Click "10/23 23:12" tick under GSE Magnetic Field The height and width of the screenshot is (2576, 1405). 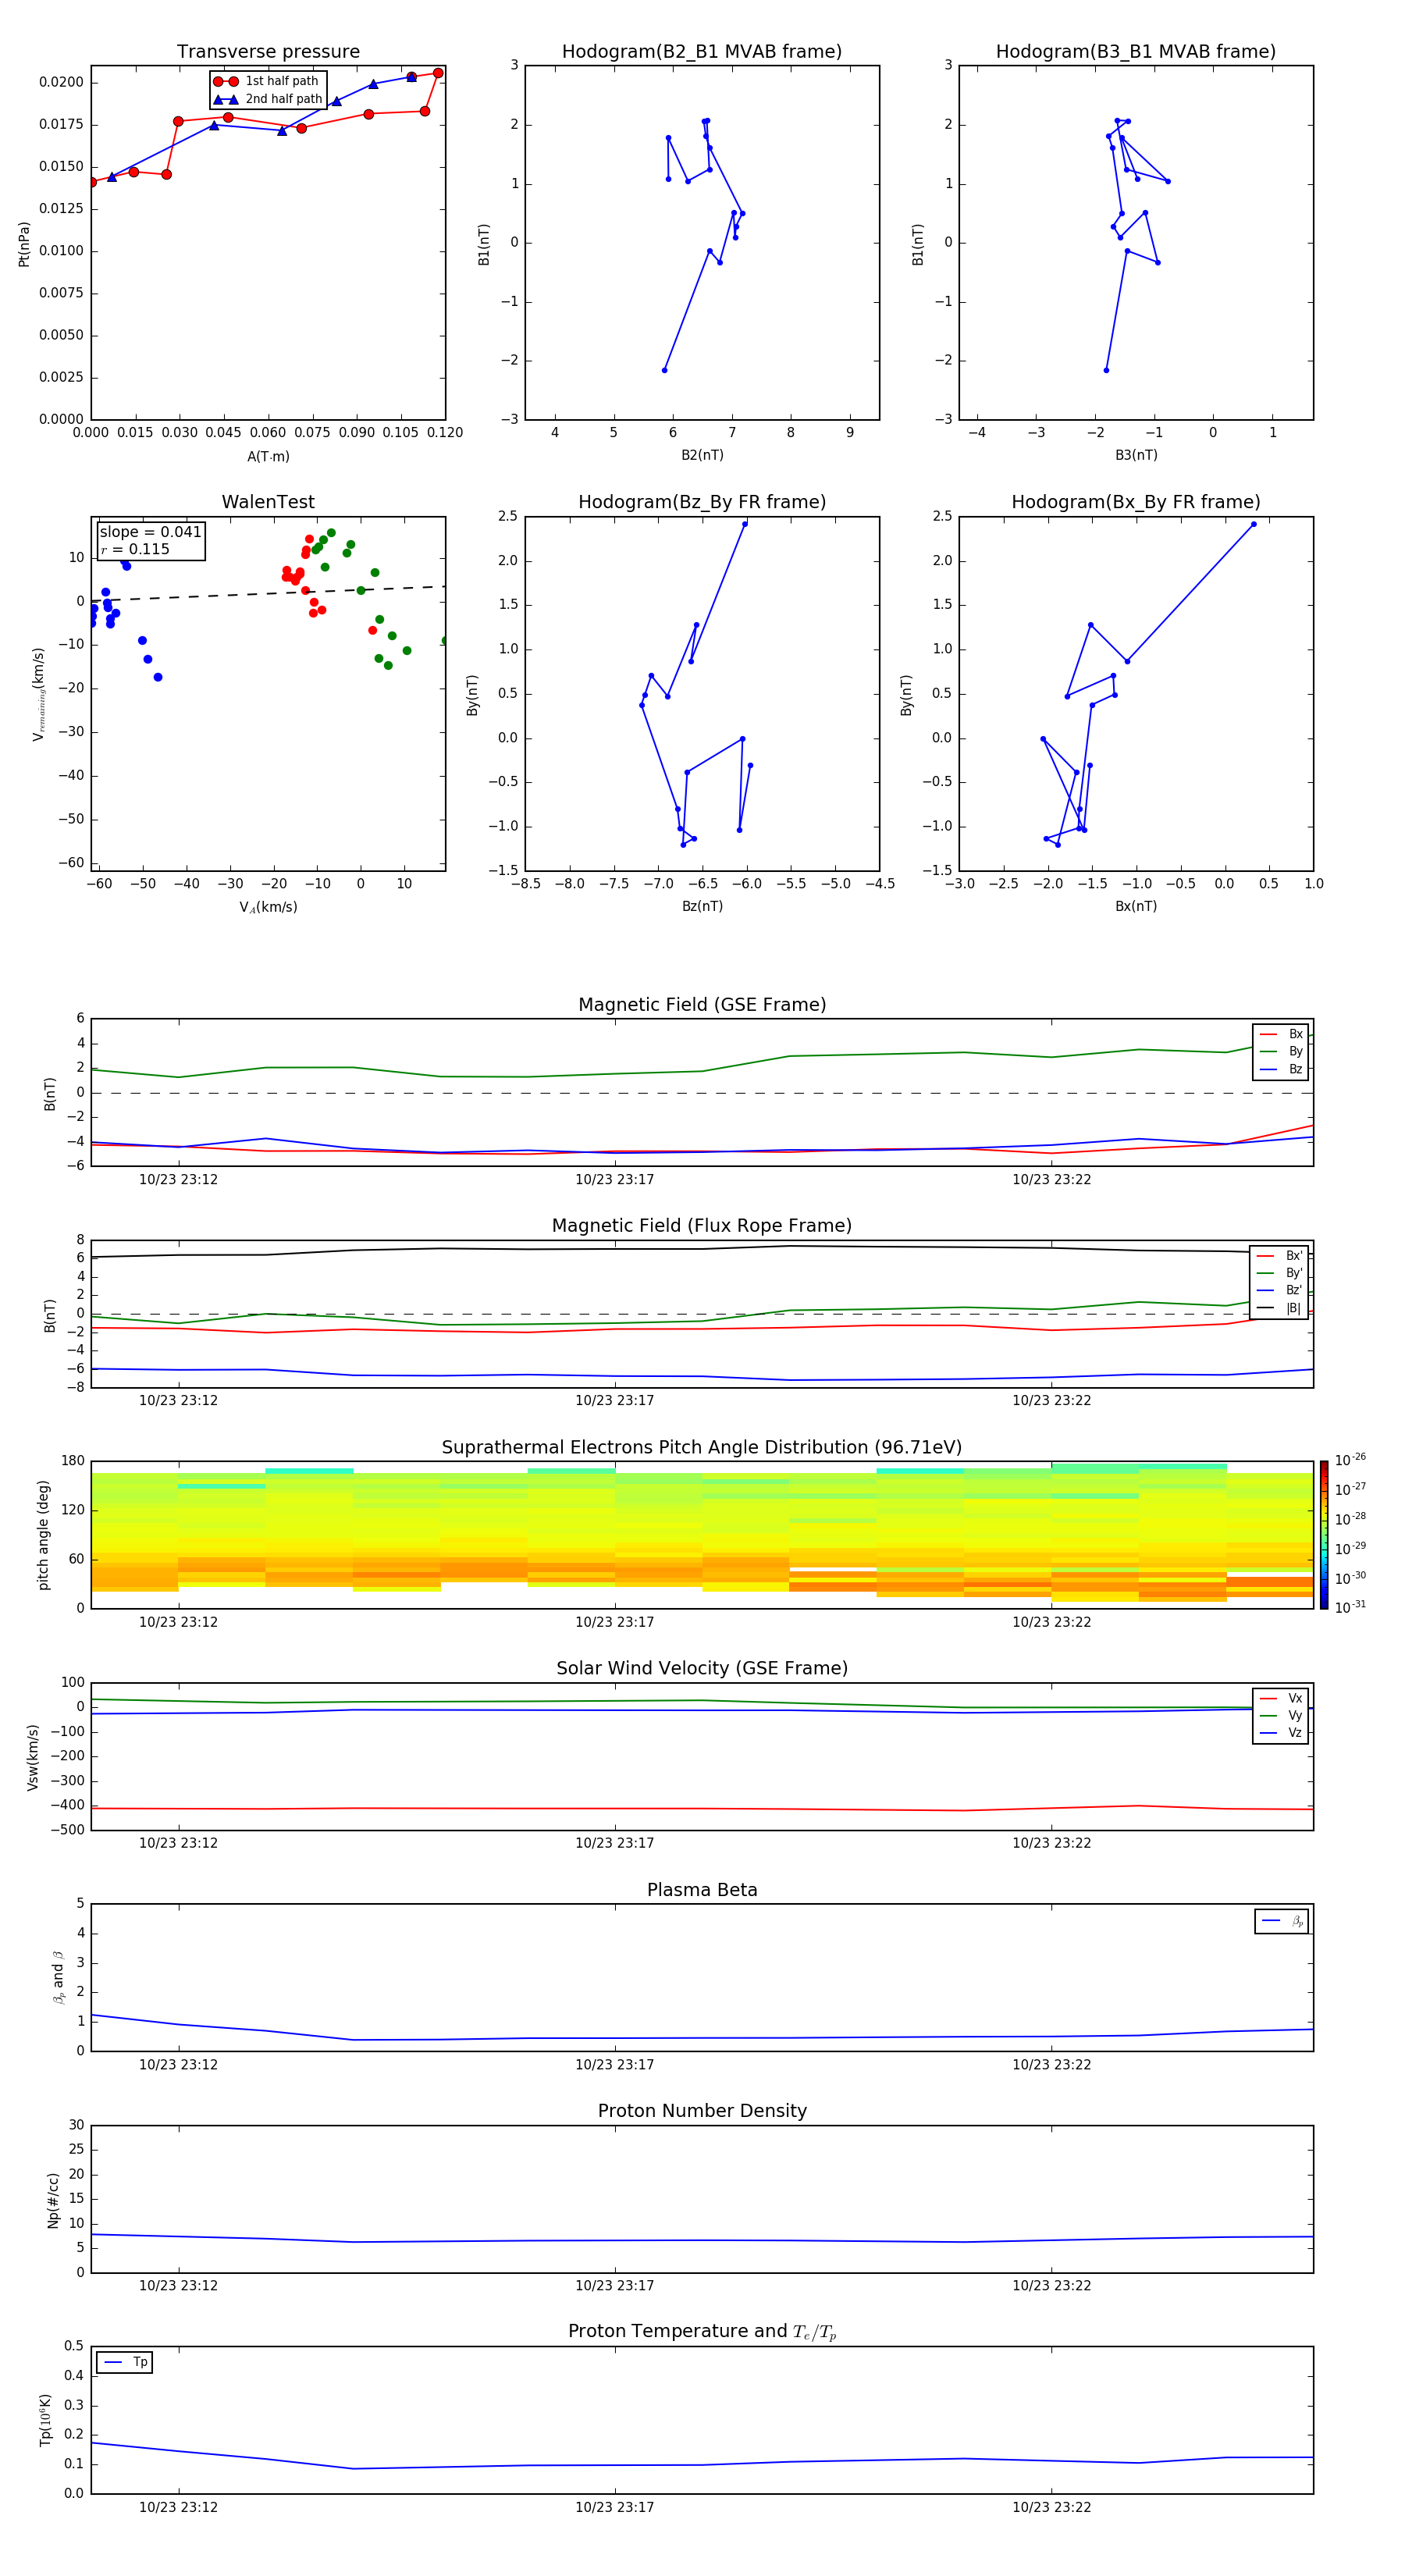tap(178, 1179)
